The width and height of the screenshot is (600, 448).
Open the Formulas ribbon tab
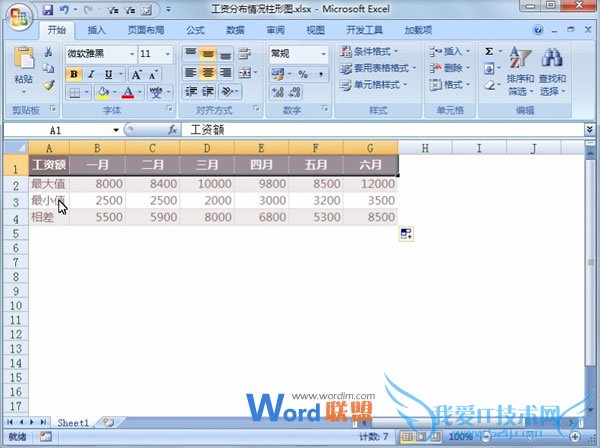pyautogui.click(x=195, y=30)
